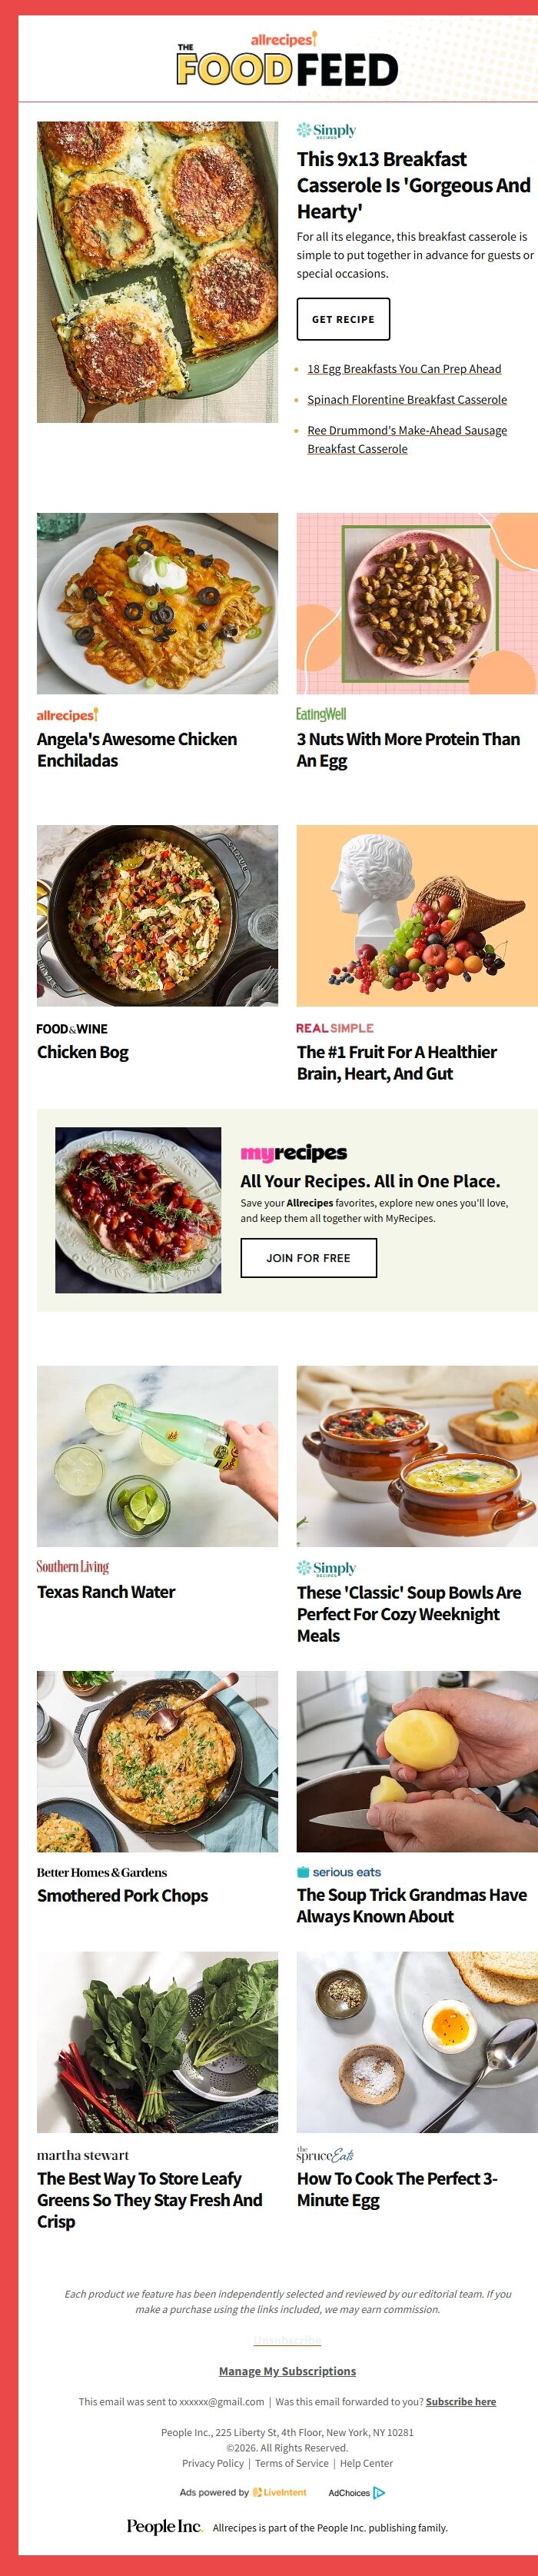
Task: Click the Texas Ranch Water headline
Action: click(x=106, y=1592)
